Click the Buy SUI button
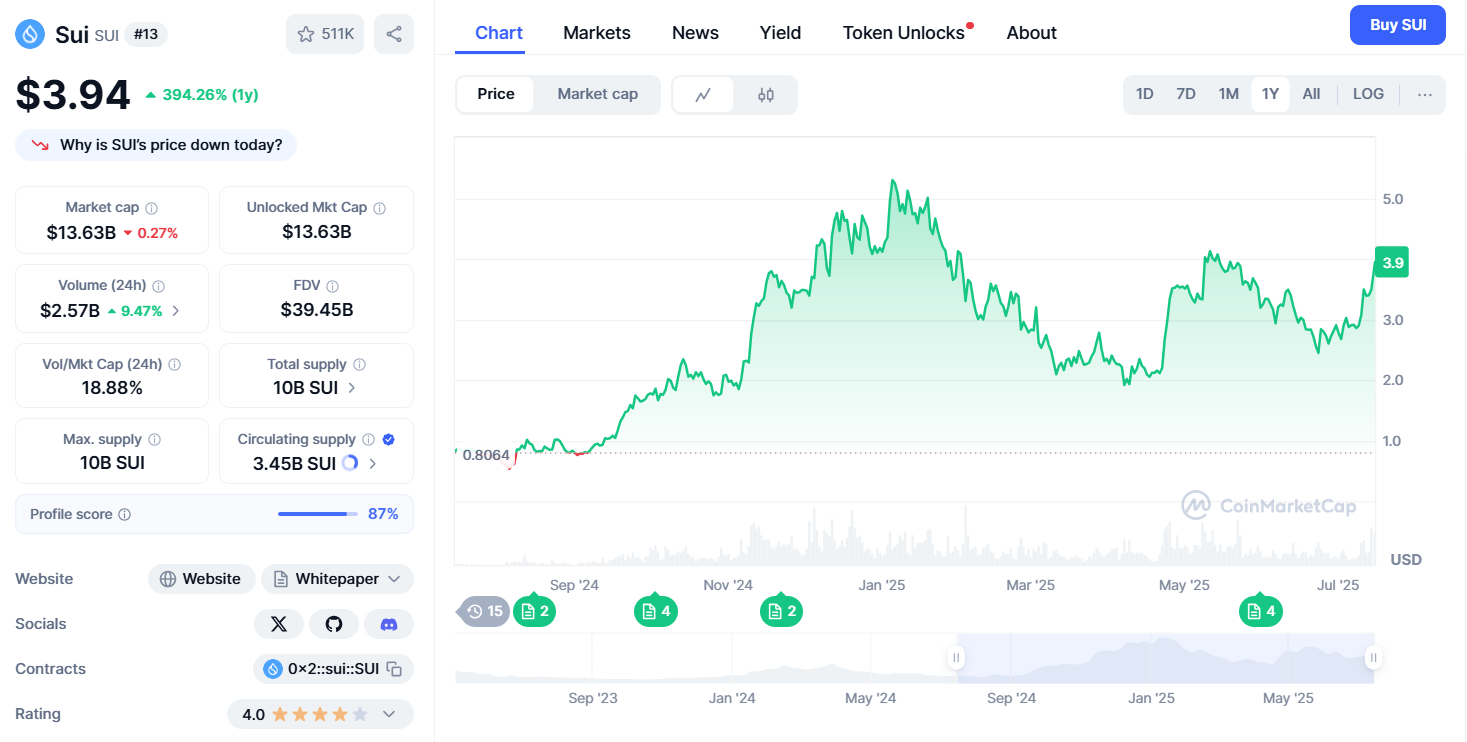Screen dimensions: 1467x742 pos(1398,25)
